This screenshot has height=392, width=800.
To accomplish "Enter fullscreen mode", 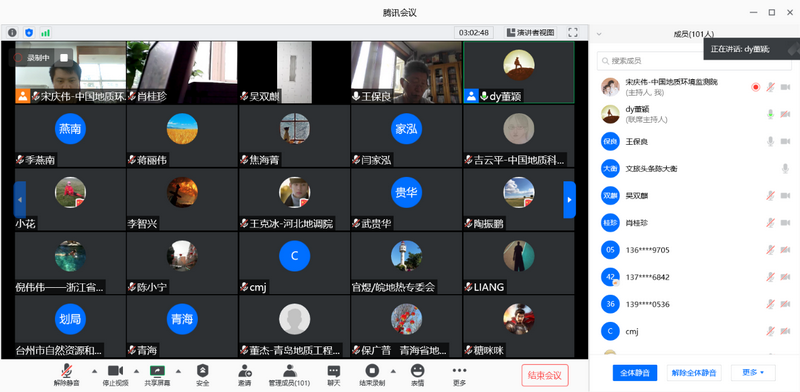I will tap(573, 33).
